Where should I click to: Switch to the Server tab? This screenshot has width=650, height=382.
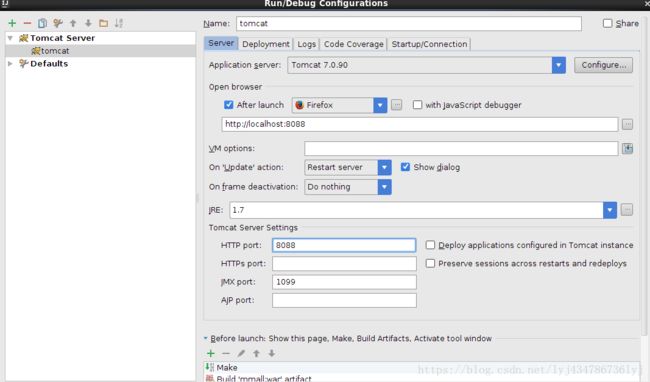pyautogui.click(x=221, y=43)
